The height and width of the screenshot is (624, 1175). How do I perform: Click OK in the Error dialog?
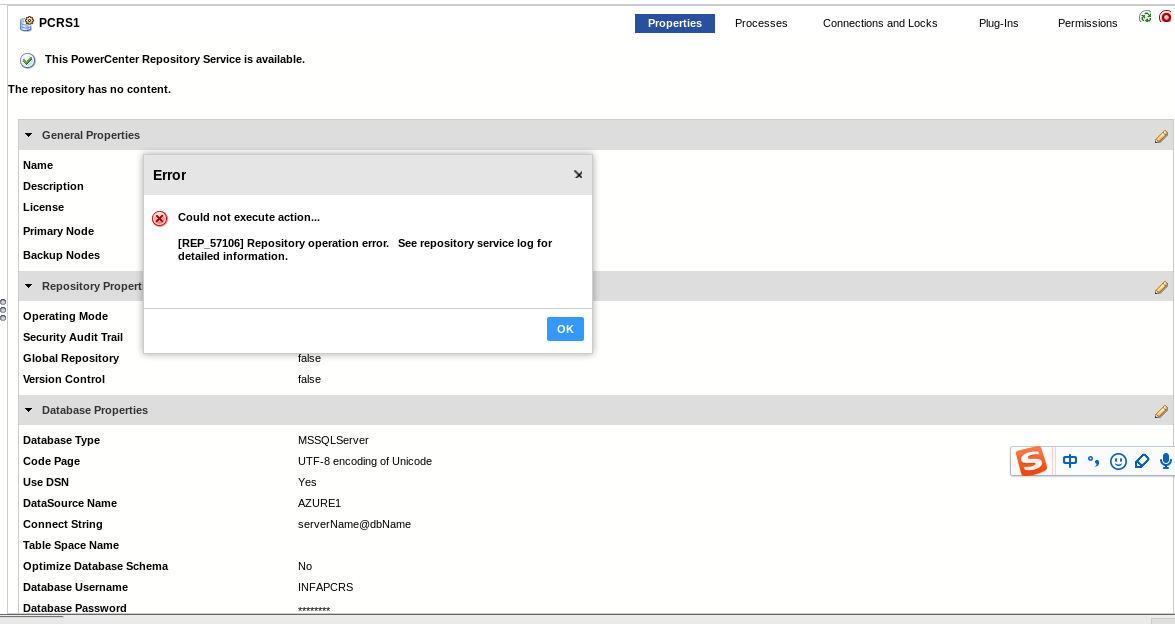[x=565, y=329]
